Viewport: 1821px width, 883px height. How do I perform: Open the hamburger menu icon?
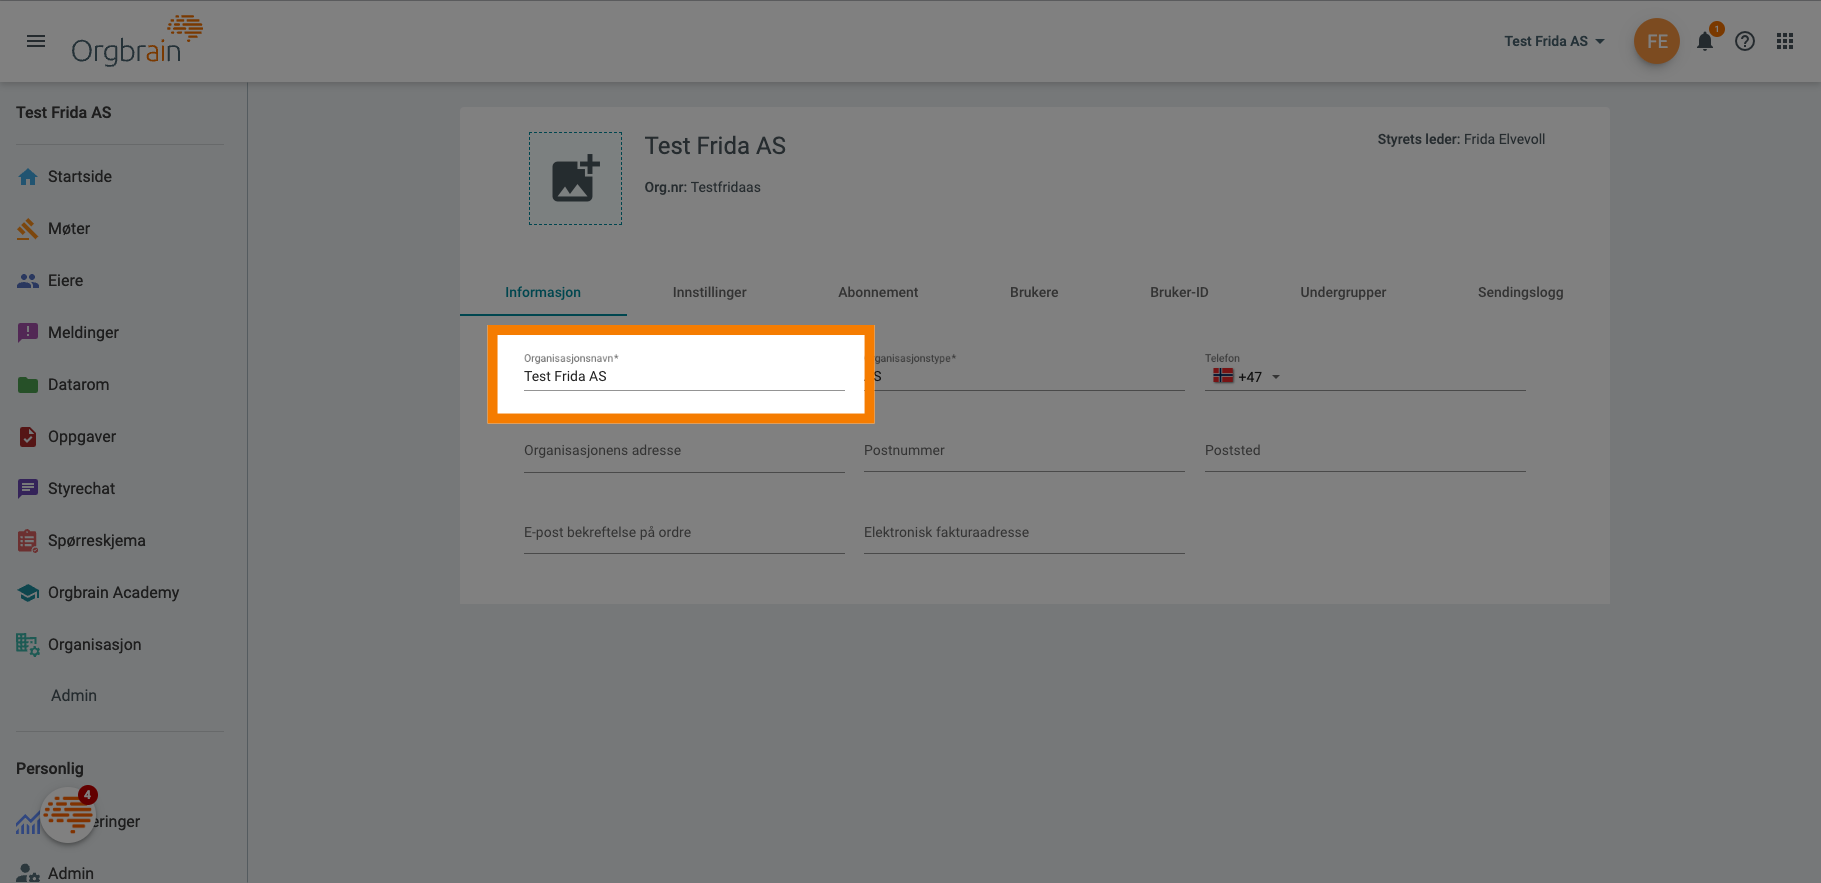pyautogui.click(x=36, y=41)
